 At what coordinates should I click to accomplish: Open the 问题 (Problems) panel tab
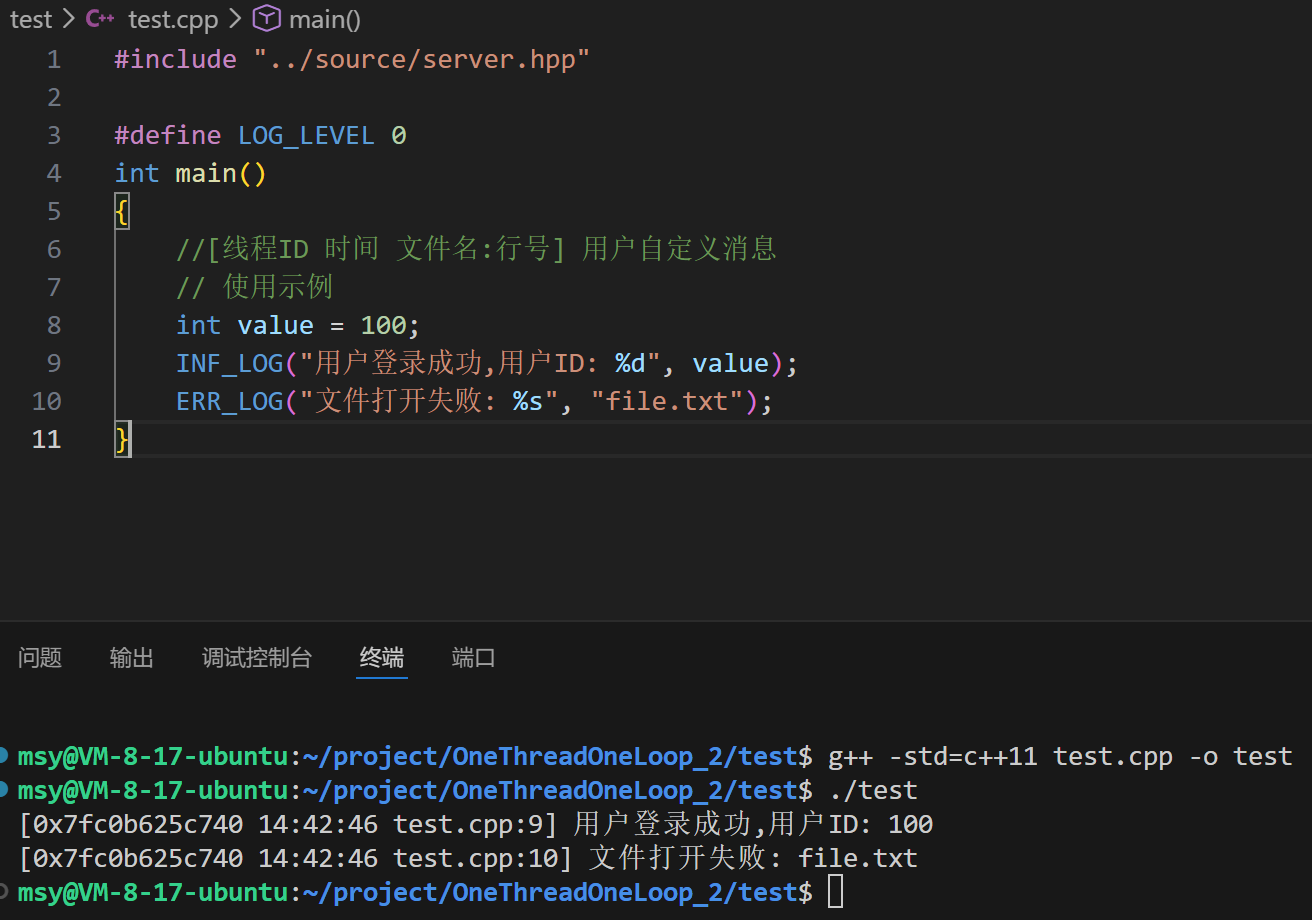coord(40,657)
